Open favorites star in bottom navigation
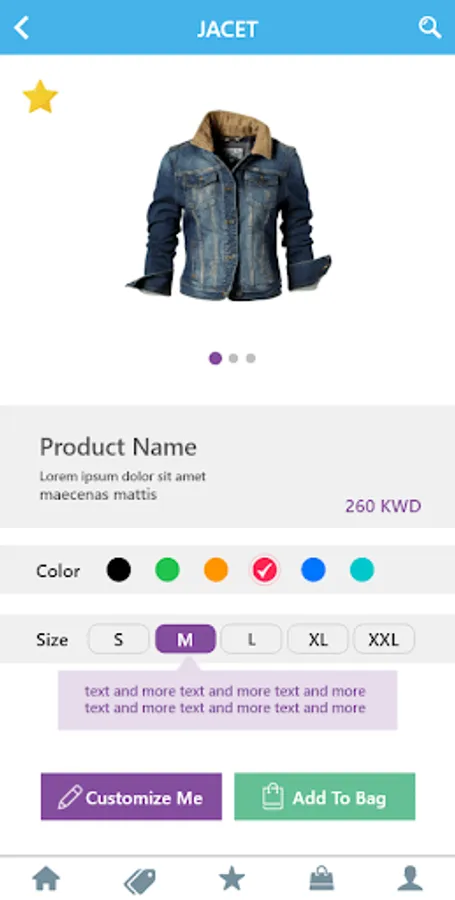 click(x=232, y=878)
